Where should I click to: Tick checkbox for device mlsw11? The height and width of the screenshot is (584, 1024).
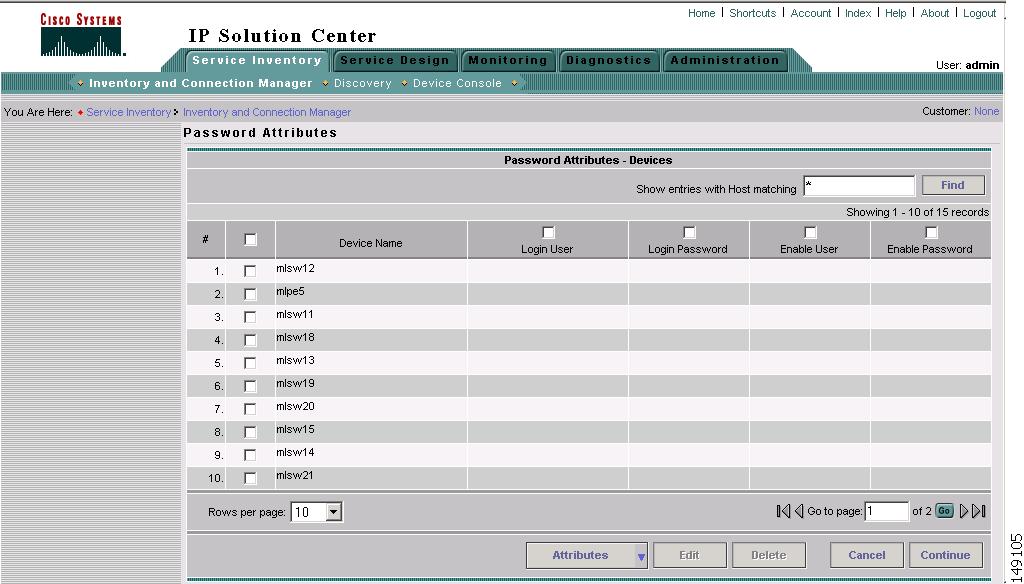250,317
